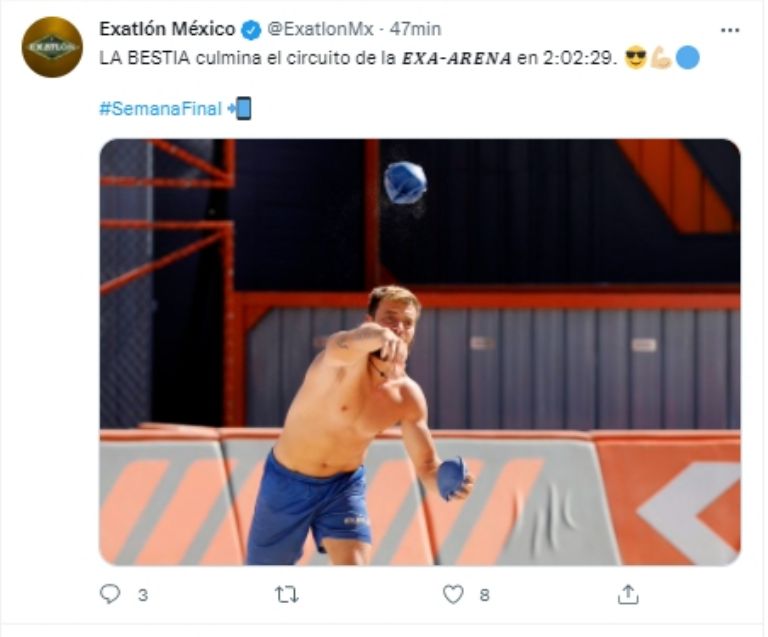Click the Exatlón México display name

tap(167, 30)
